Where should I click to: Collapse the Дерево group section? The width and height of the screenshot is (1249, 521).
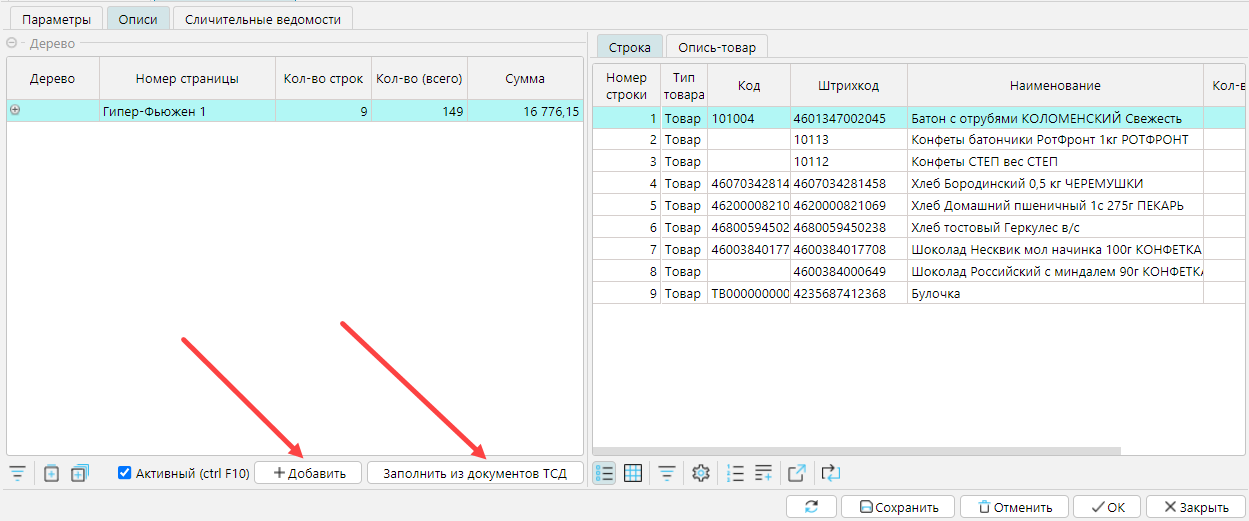click(13, 44)
